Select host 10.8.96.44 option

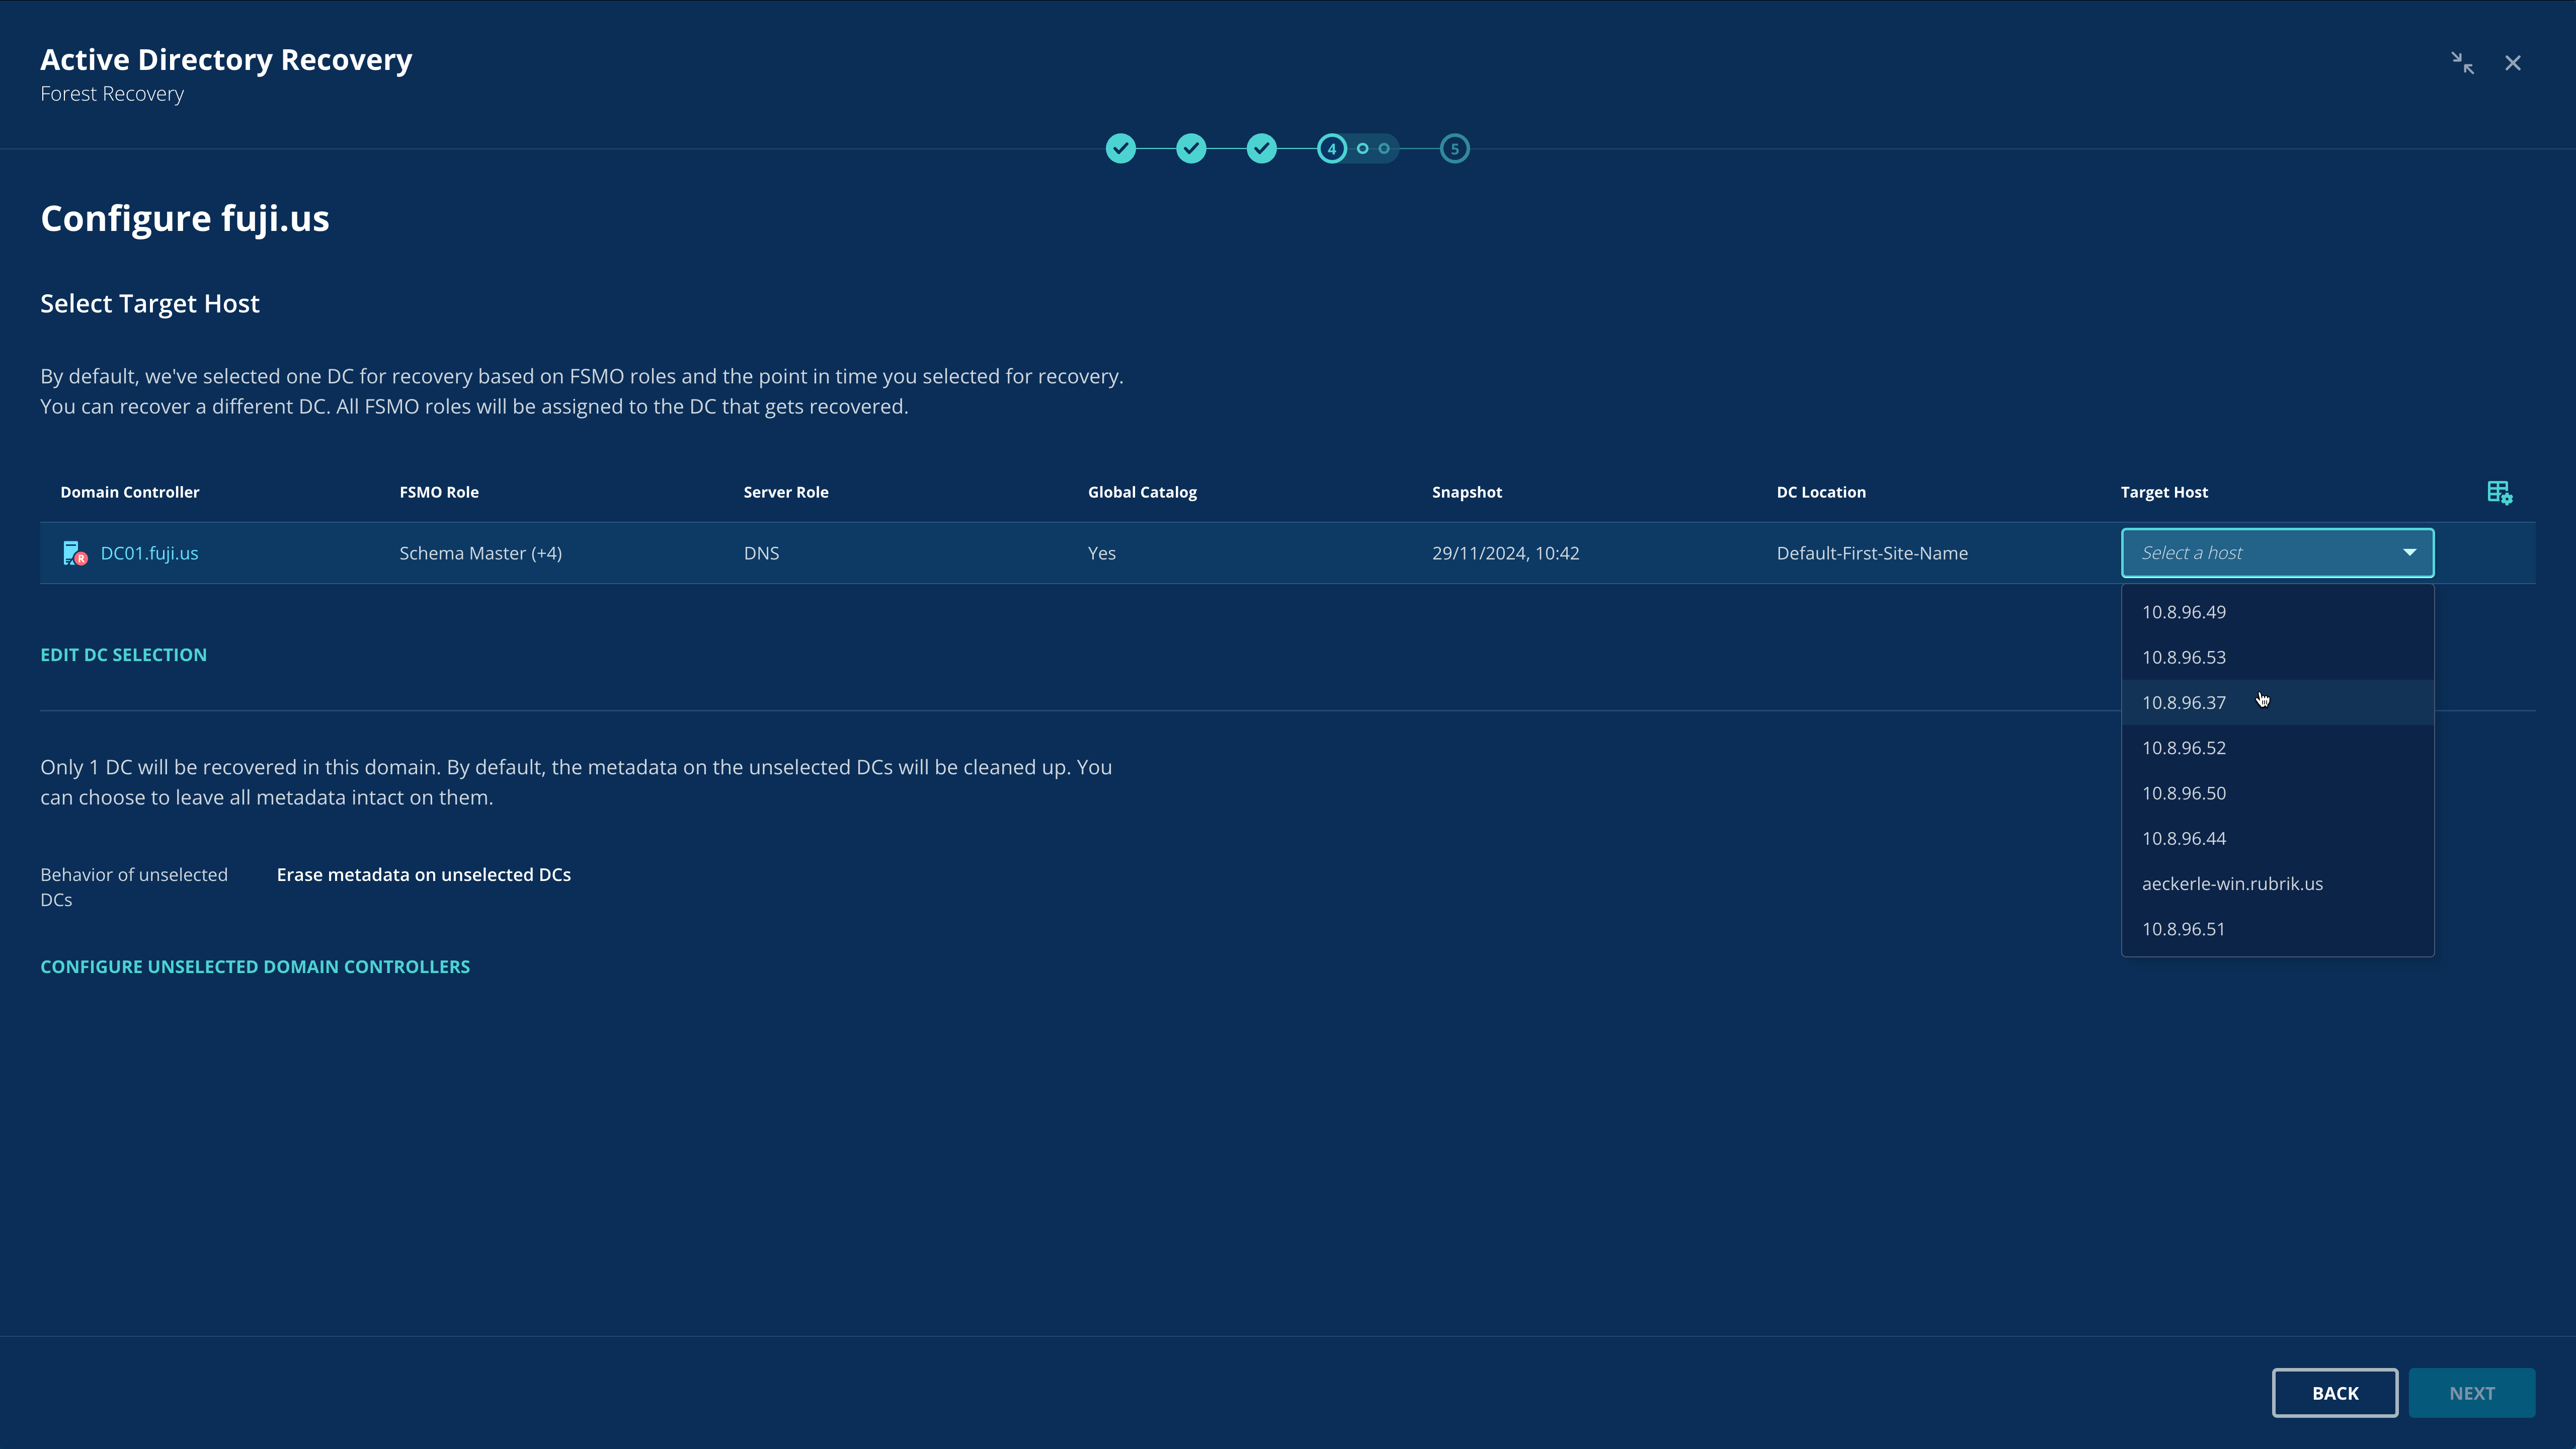[2277, 838]
